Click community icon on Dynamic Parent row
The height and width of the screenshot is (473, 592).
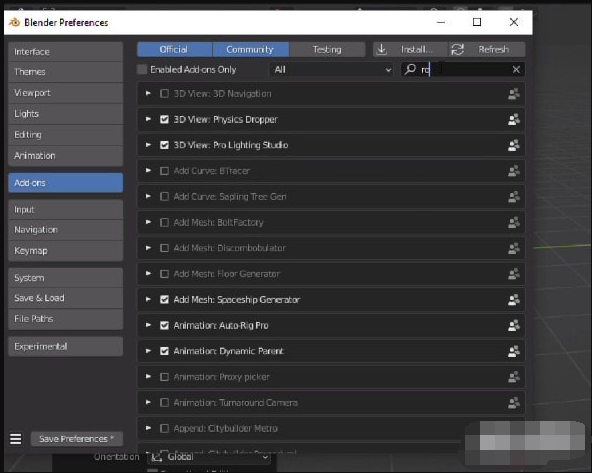513,351
